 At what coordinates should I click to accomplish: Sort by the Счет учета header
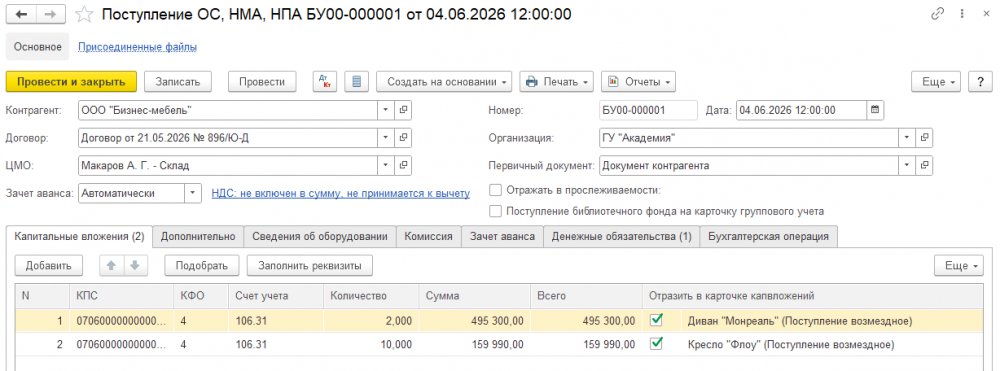pyautogui.click(x=276, y=296)
